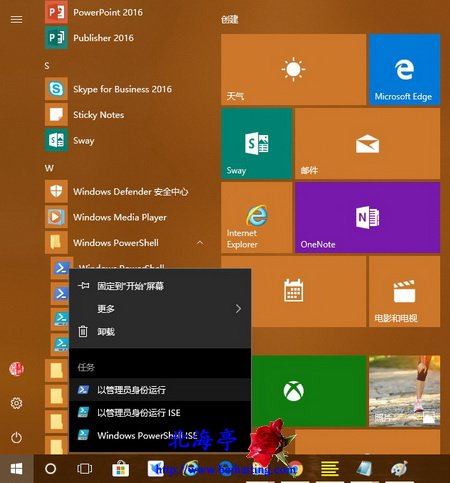Open the Microsoft Edge tile
This screenshot has height=483, width=450.
click(404, 69)
